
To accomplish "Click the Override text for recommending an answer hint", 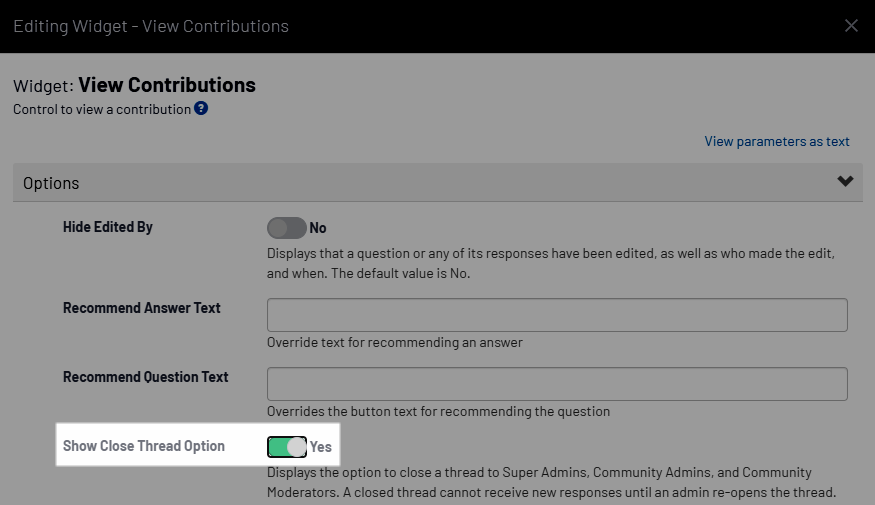I will pyautogui.click(x=395, y=342).
